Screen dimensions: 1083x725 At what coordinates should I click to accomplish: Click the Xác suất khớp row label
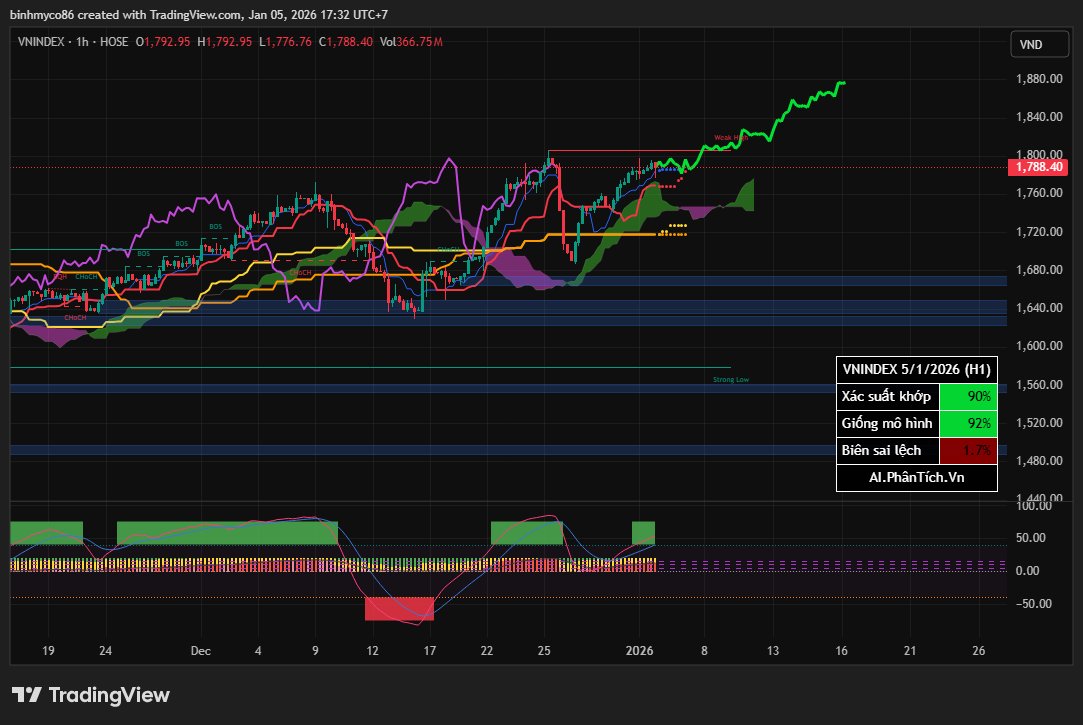(887, 396)
